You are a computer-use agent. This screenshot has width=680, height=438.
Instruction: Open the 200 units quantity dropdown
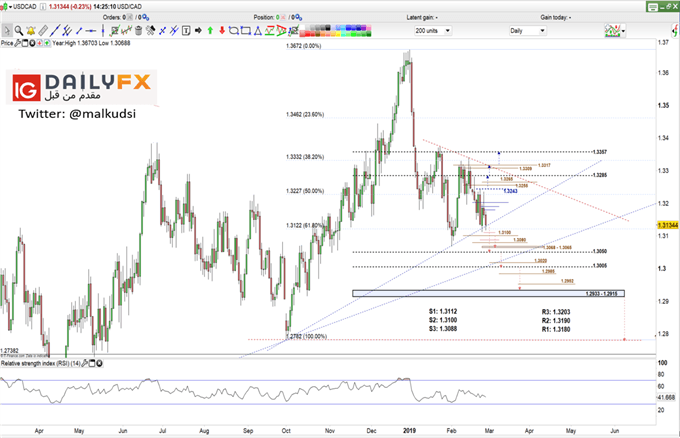[x=433, y=31]
